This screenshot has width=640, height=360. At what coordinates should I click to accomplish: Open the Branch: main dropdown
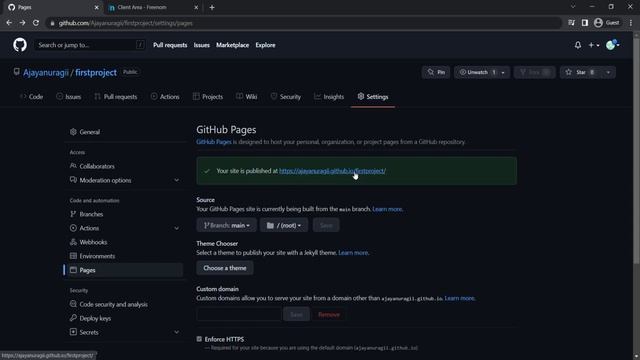coord(227,225)
